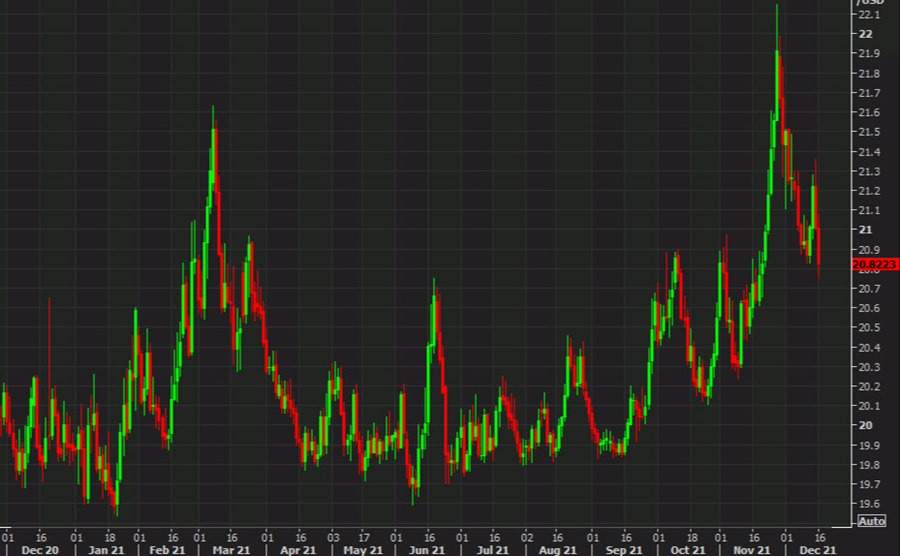Image resolution: width=900 pixels, height=556 pixels.
Task: Click the Jun 21 month label
Action: click(427, 550)
